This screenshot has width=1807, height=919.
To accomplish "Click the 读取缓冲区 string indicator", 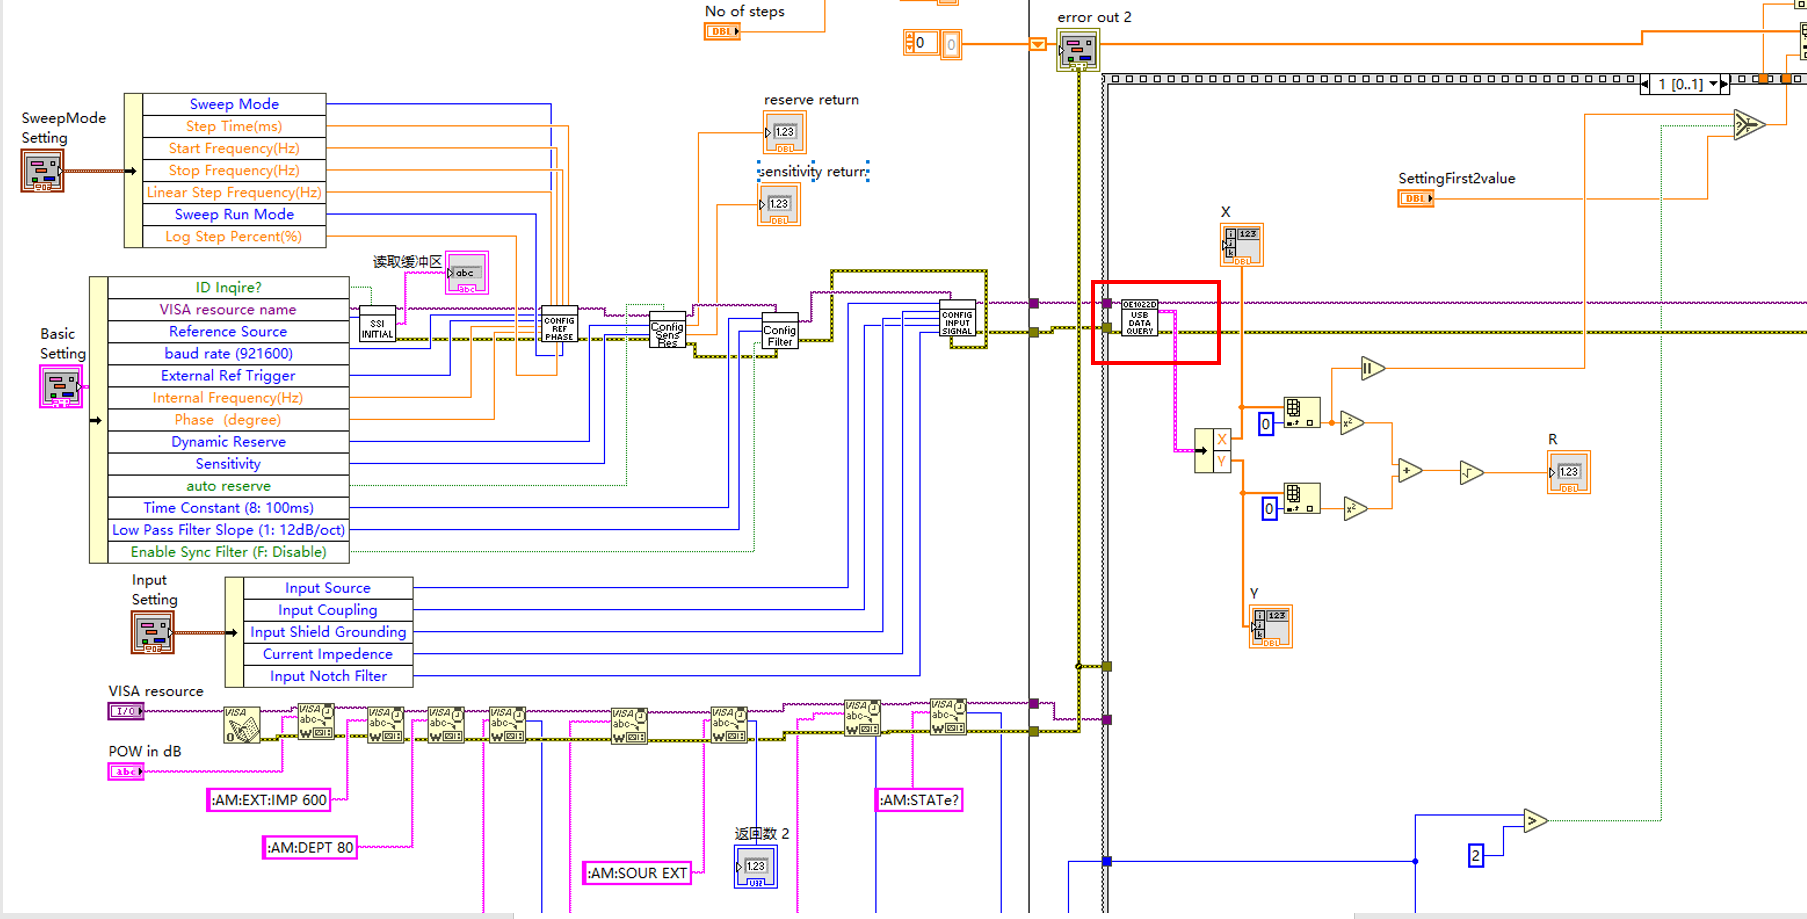I will 467,273.
